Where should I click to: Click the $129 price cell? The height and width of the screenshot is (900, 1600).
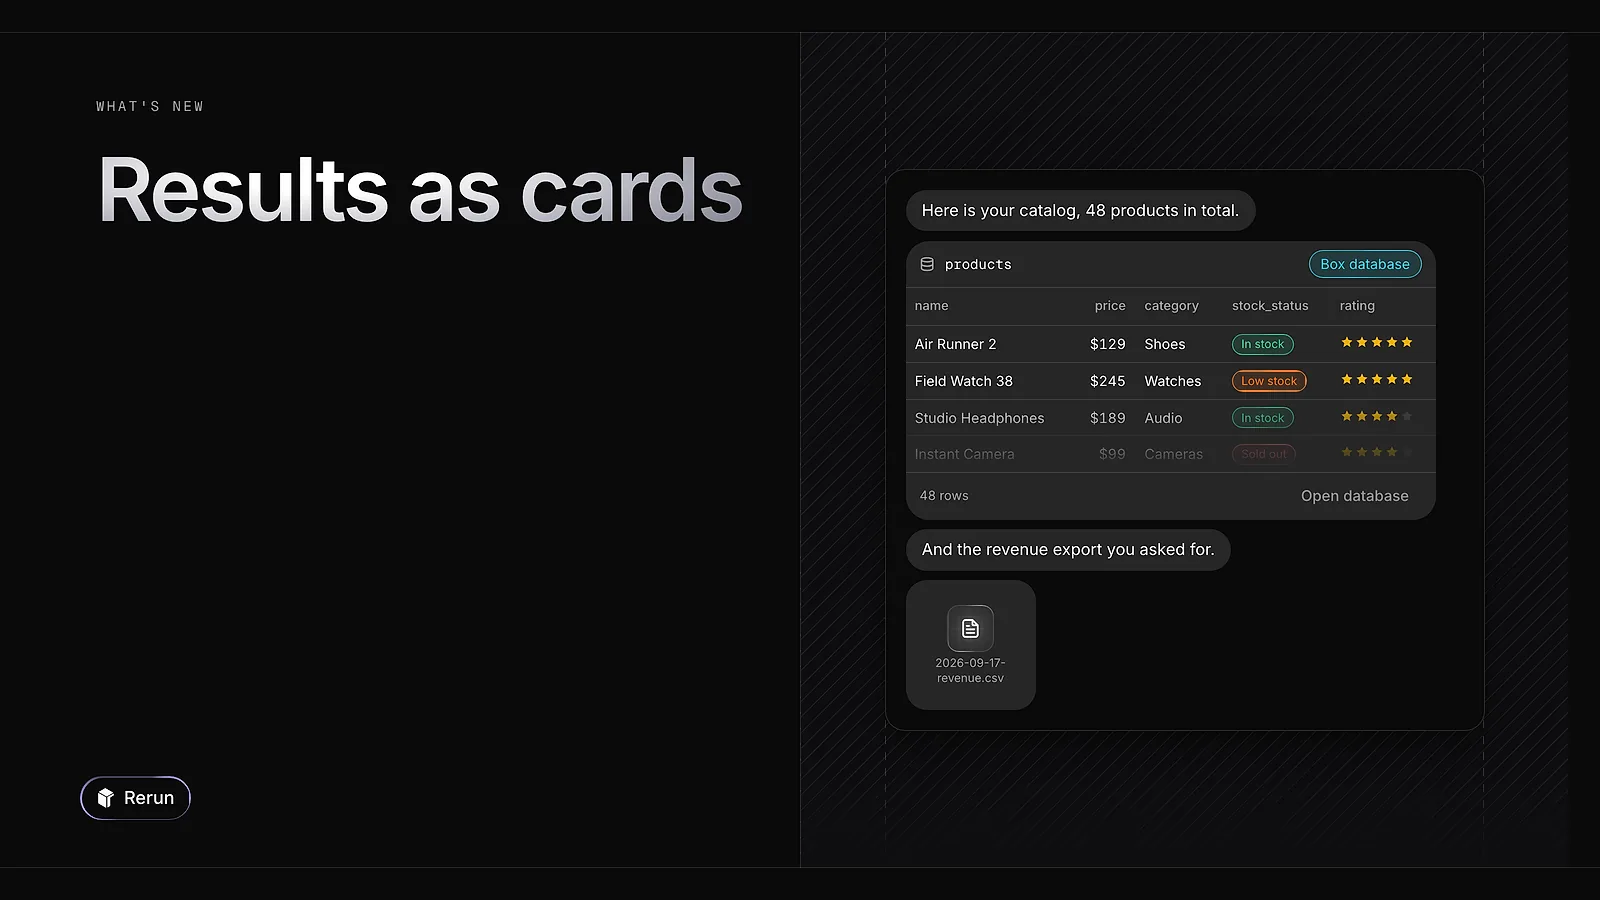click(x=1107, y=344)
